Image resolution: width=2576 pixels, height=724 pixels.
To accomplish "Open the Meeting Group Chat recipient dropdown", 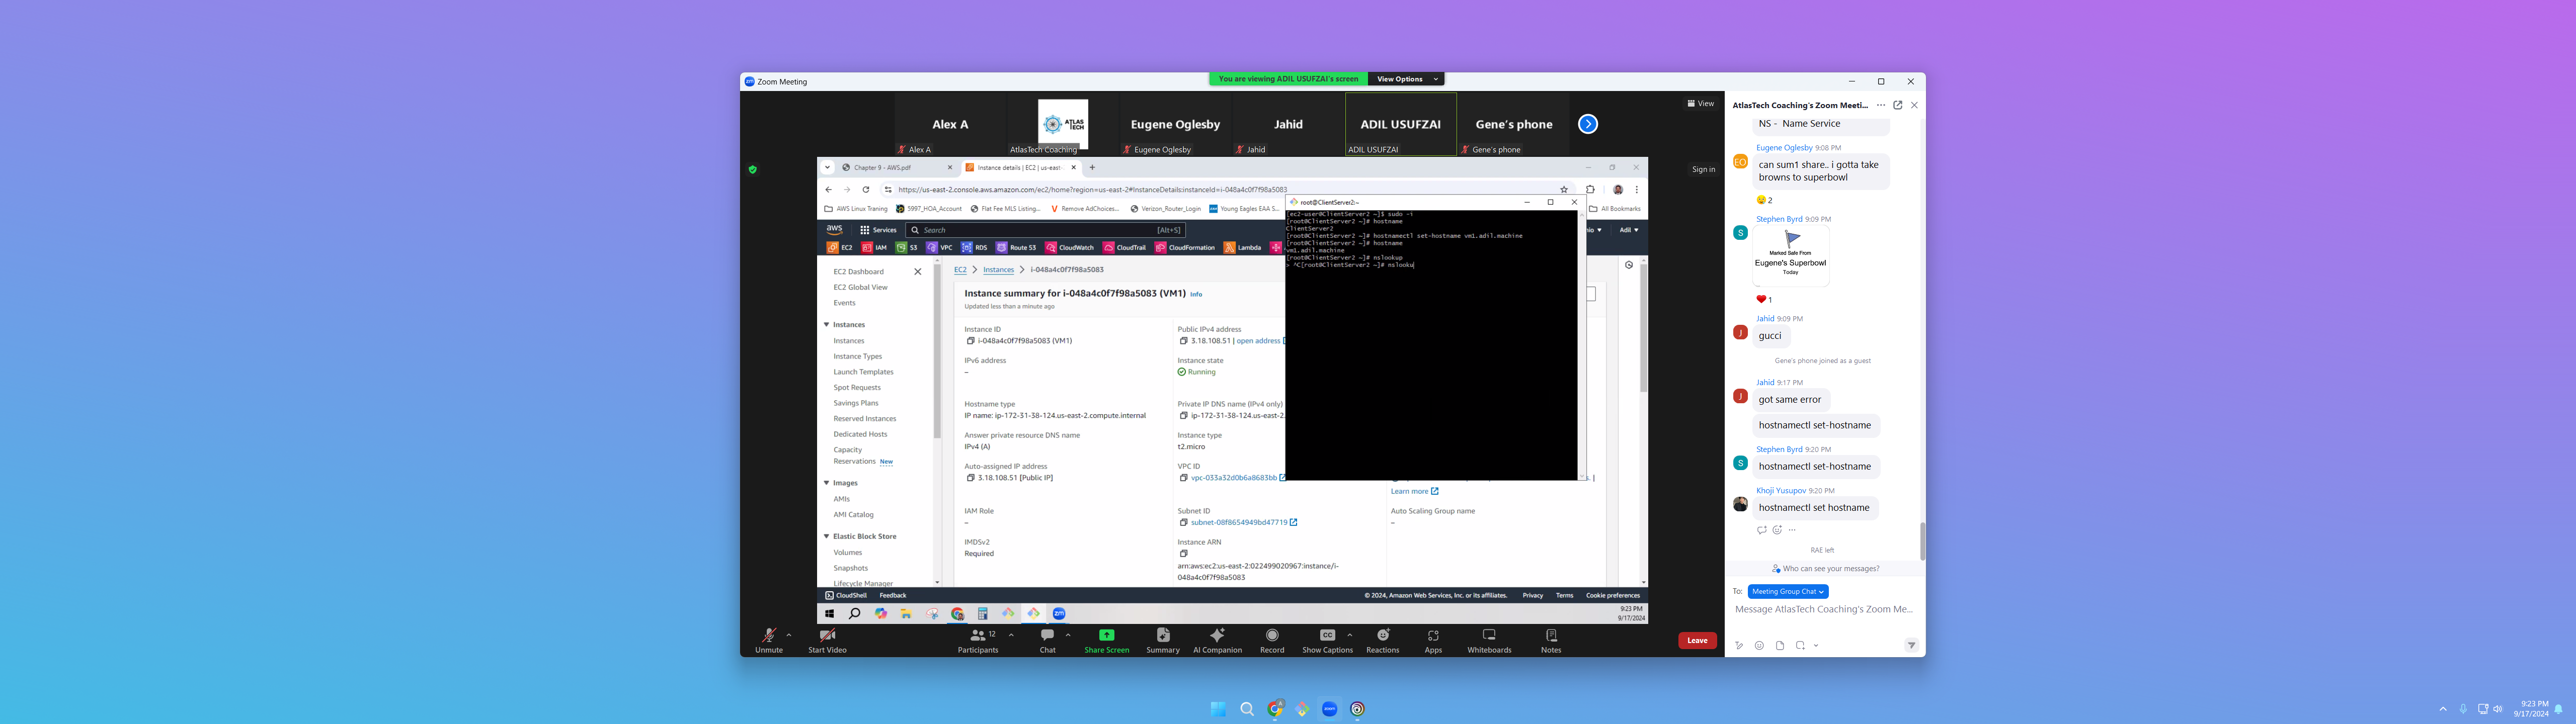I will pos(1788,592).
